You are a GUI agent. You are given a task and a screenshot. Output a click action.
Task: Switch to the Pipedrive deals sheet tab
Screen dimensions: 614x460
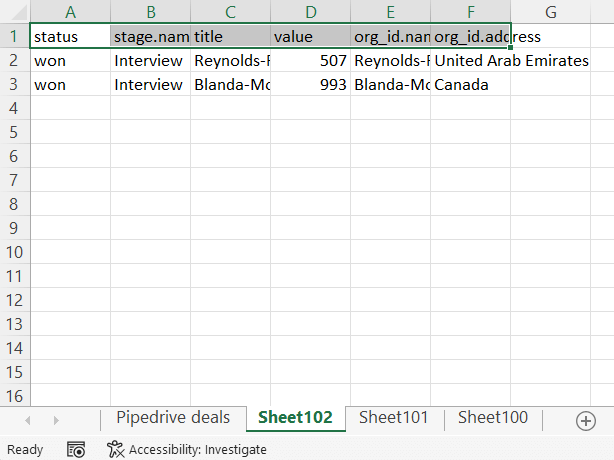(172, 418)
